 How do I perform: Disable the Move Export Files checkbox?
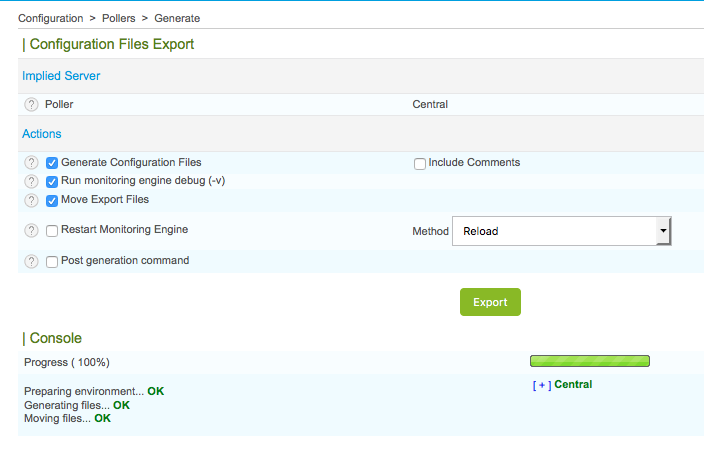click(x=52, y=200)
